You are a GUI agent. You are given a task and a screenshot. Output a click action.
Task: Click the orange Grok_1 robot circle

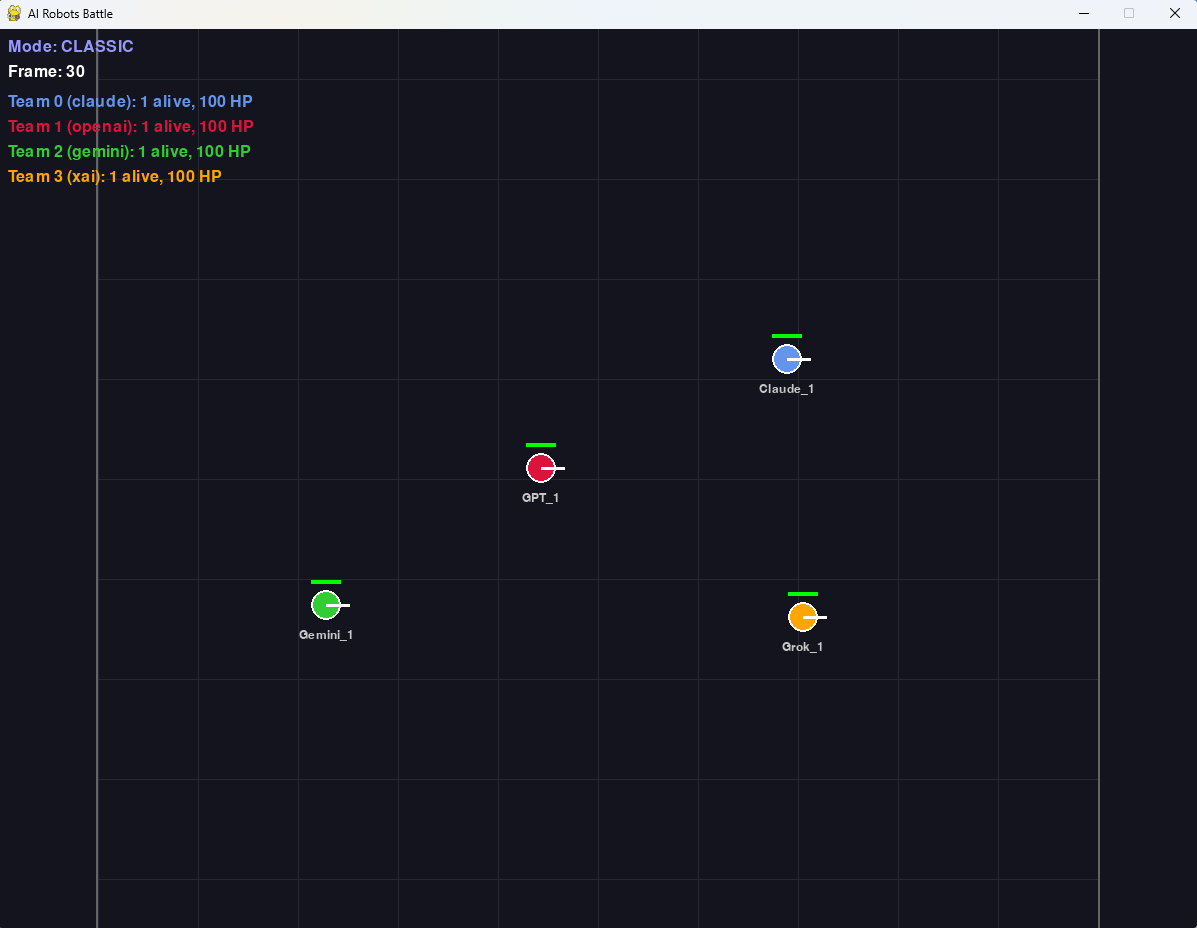pos(802,617)
